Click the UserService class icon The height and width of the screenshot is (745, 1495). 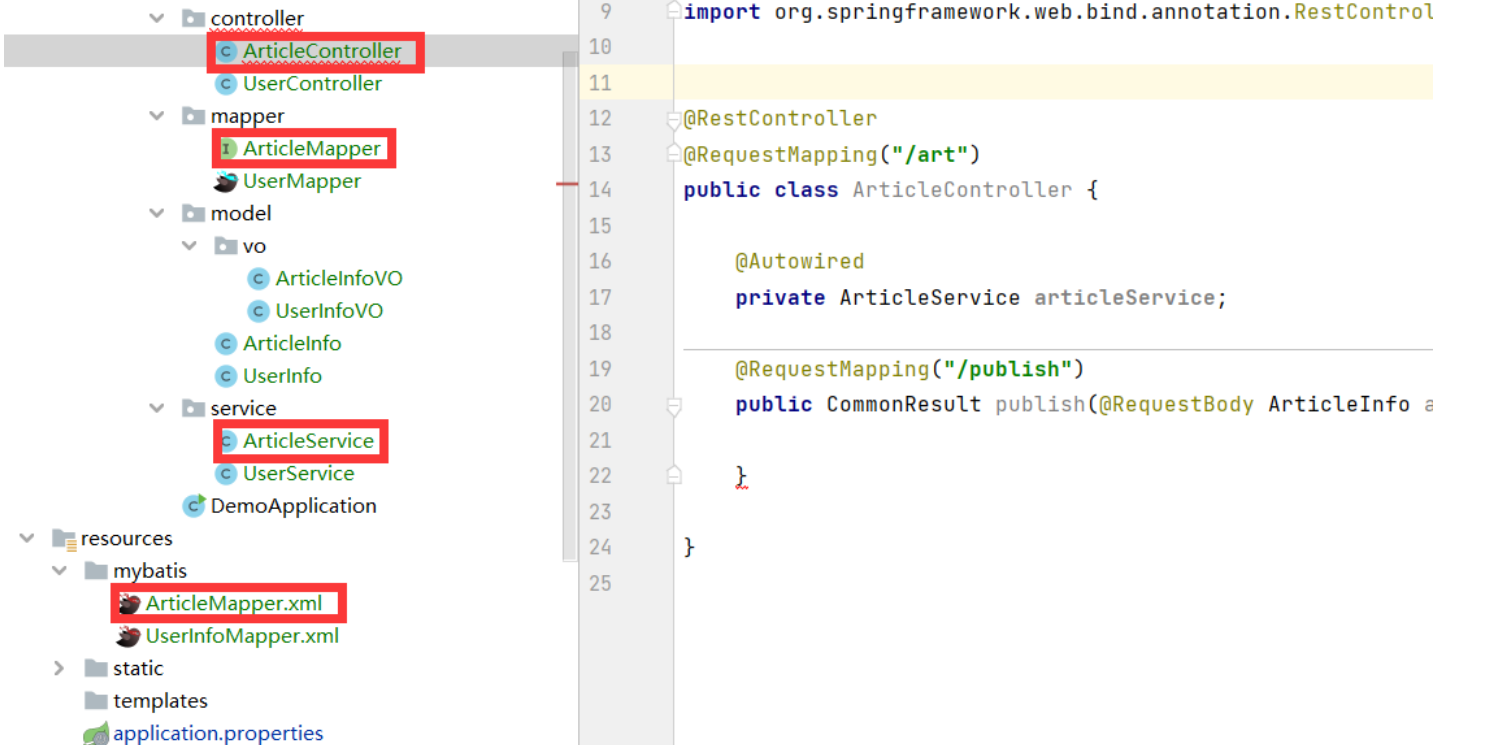(x=227, y=474)
